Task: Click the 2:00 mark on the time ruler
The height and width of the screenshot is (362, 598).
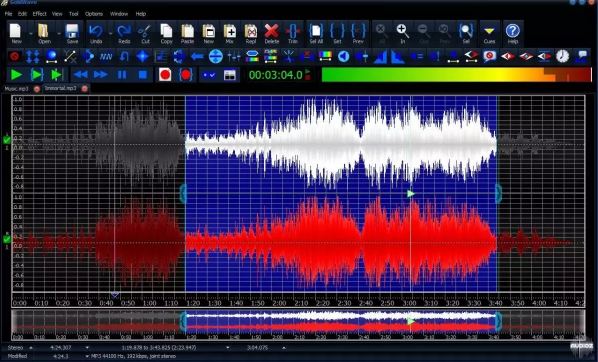Action: [x=279, y=303]
